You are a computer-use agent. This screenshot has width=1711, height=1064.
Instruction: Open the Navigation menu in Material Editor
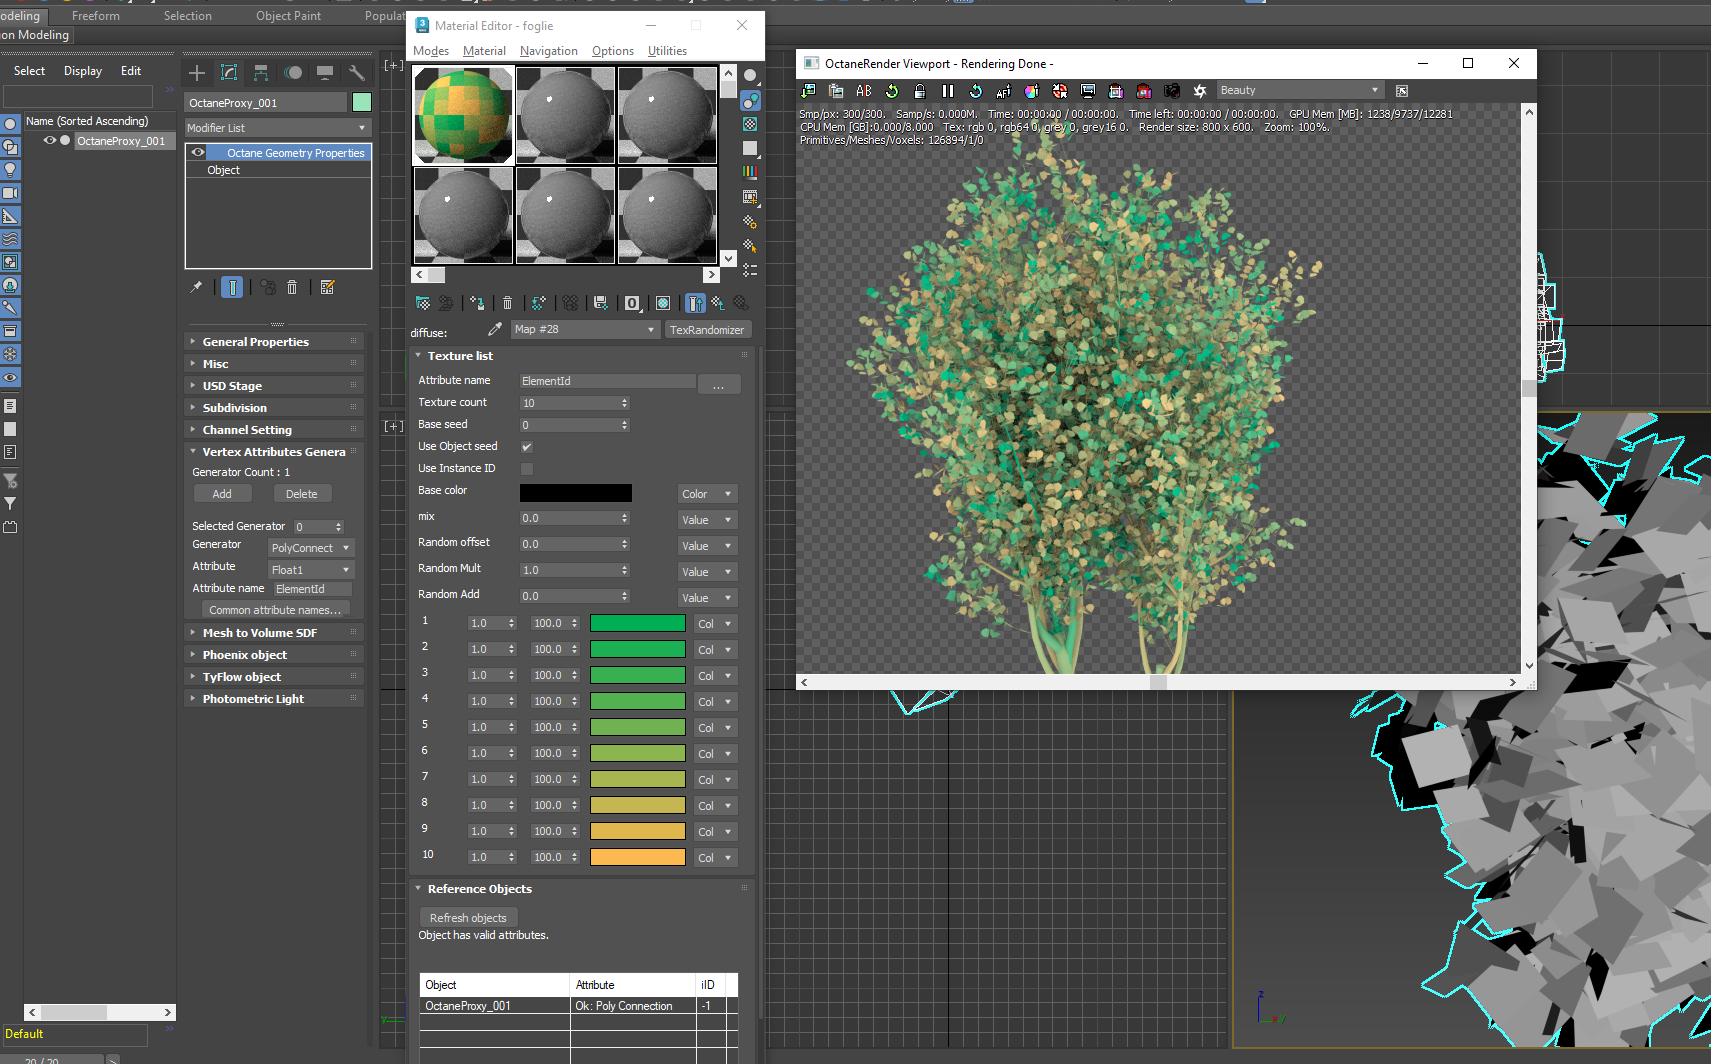(x=548, y=51)
